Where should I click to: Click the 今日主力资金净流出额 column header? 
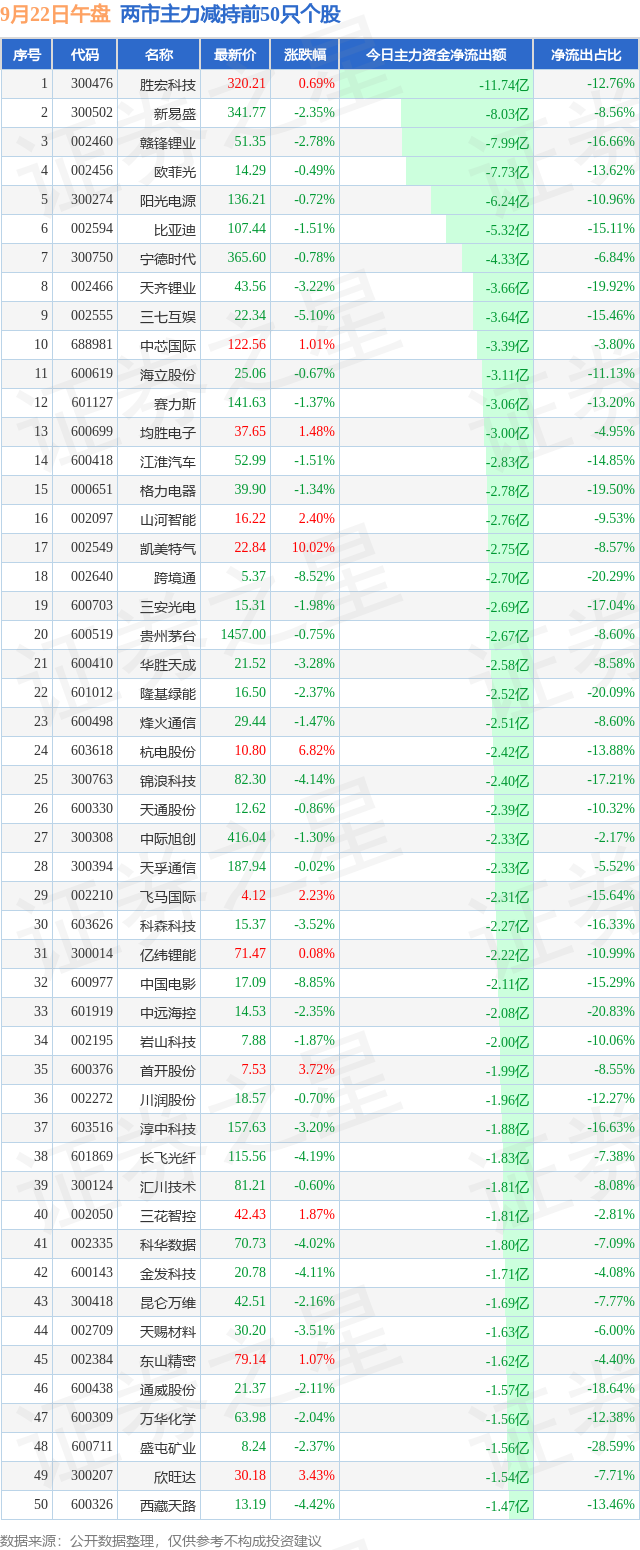point(436,55)
